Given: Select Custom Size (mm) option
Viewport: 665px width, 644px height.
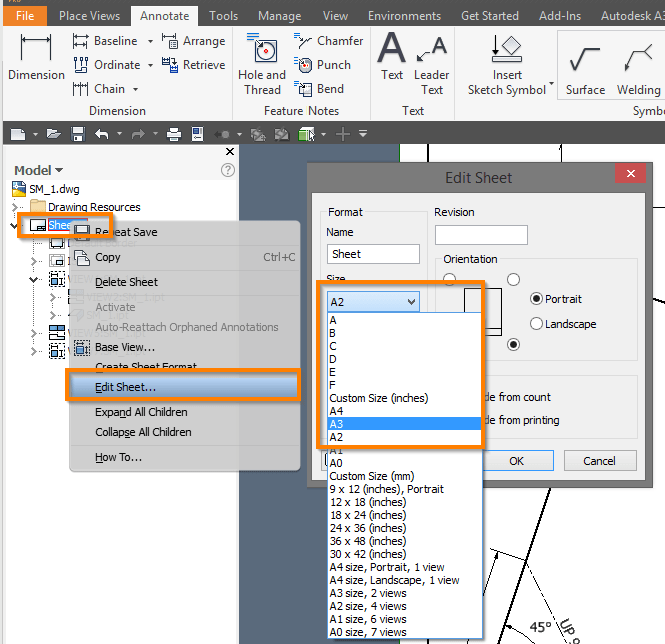Looking at the screenshot, I should (x=405, y=476).
